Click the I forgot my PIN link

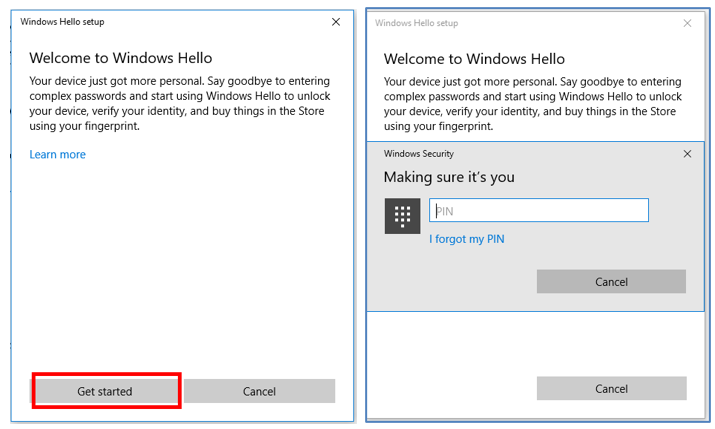tap(466, 239)
